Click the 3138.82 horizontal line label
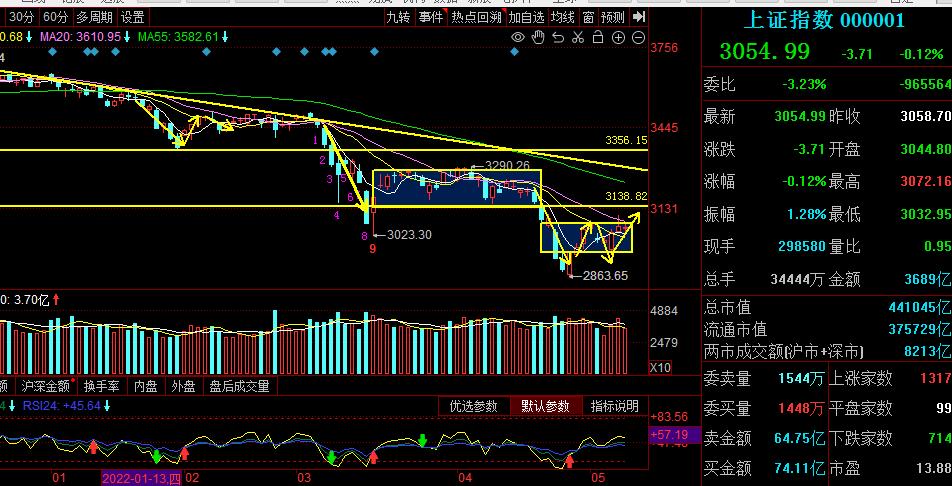 [626, 196]
